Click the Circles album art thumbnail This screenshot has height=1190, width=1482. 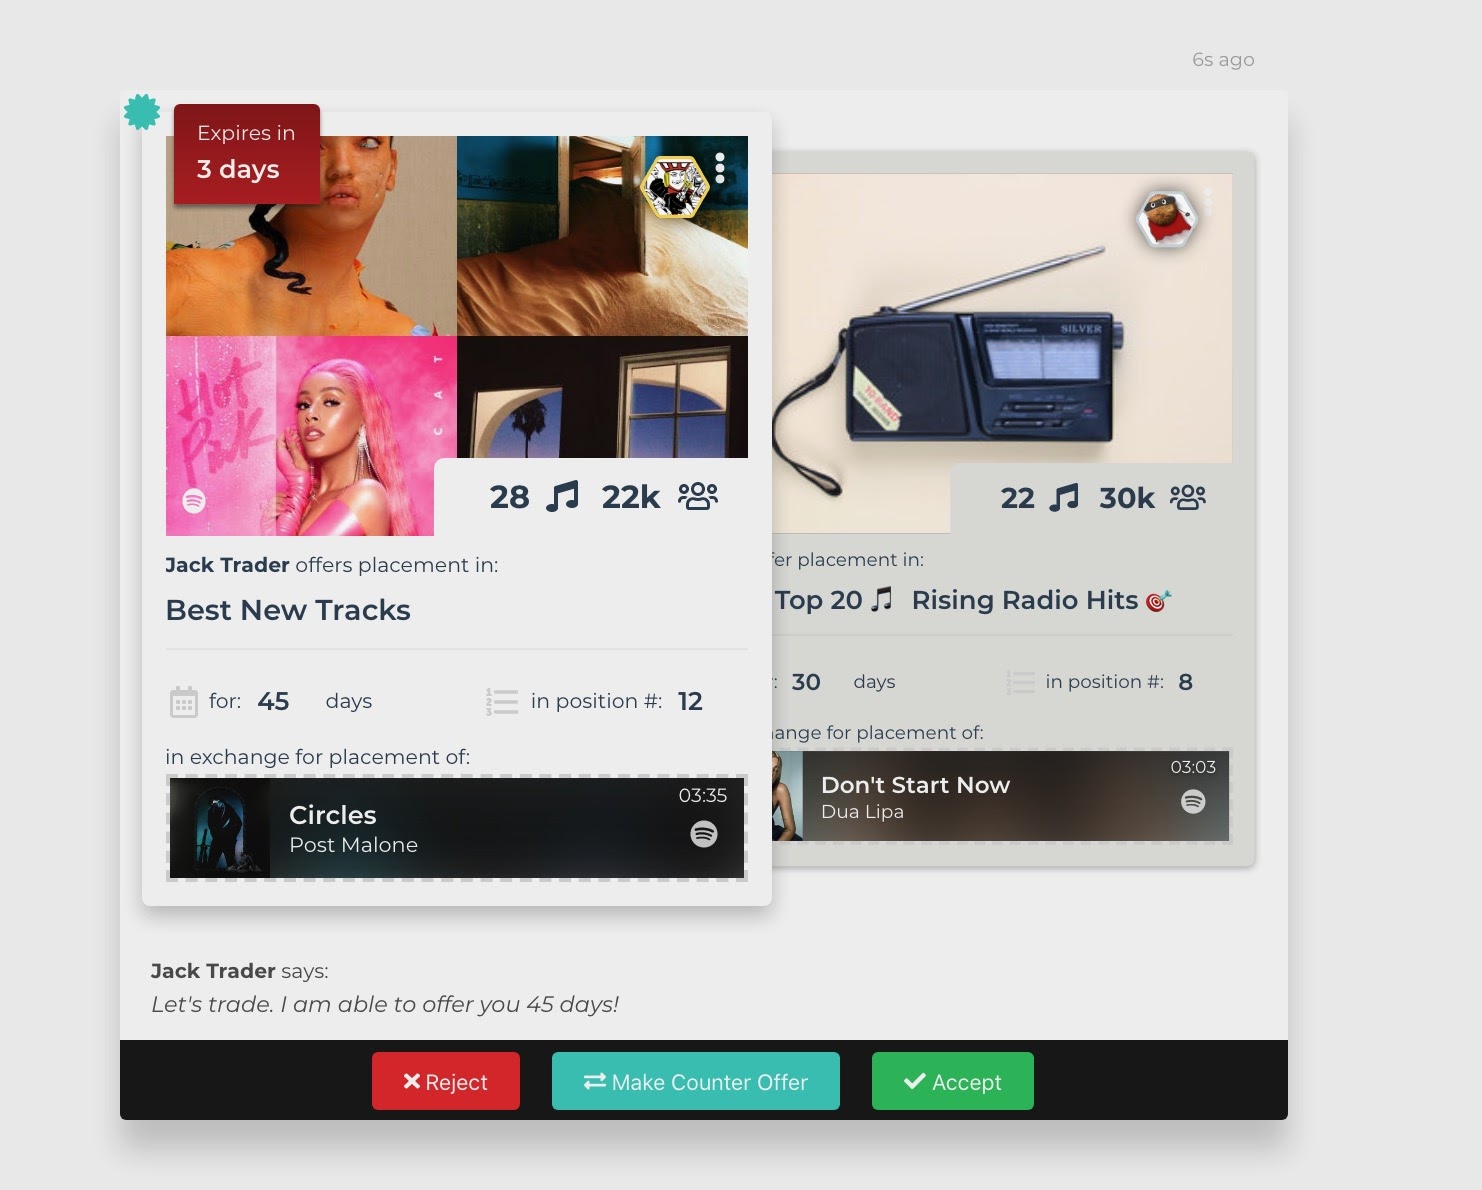tap(220, 828)
